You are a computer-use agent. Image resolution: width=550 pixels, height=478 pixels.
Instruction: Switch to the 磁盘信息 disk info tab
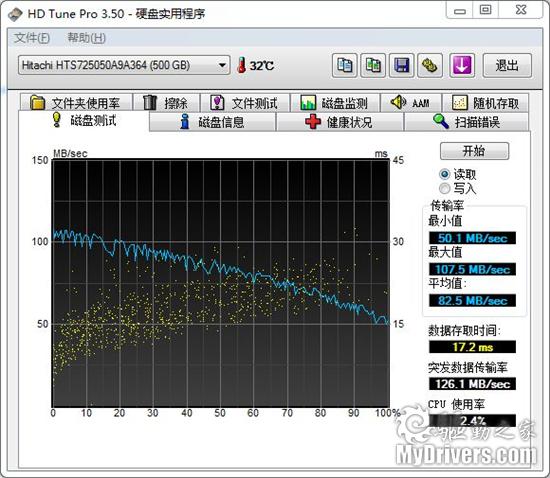(x=213, y=122)
